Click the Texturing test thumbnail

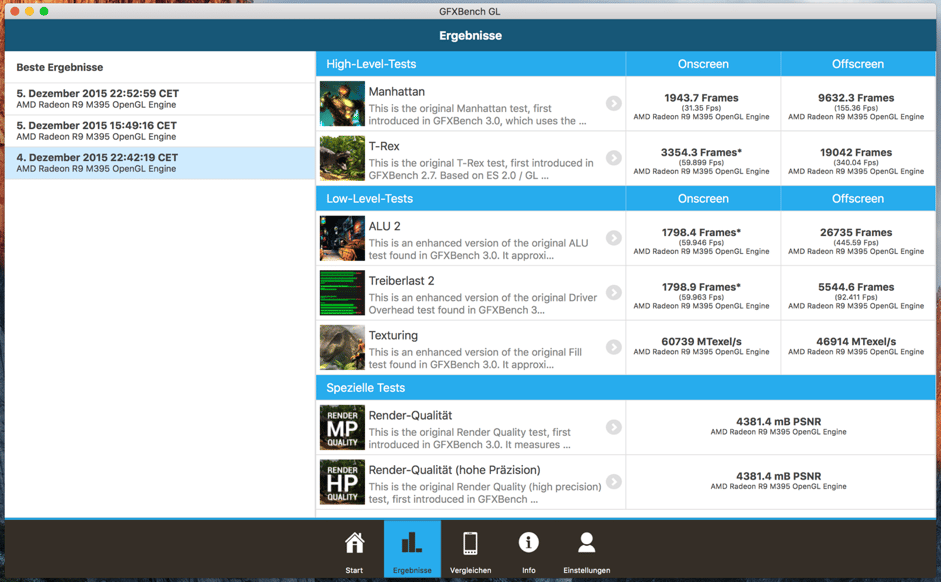coord(342,347)
